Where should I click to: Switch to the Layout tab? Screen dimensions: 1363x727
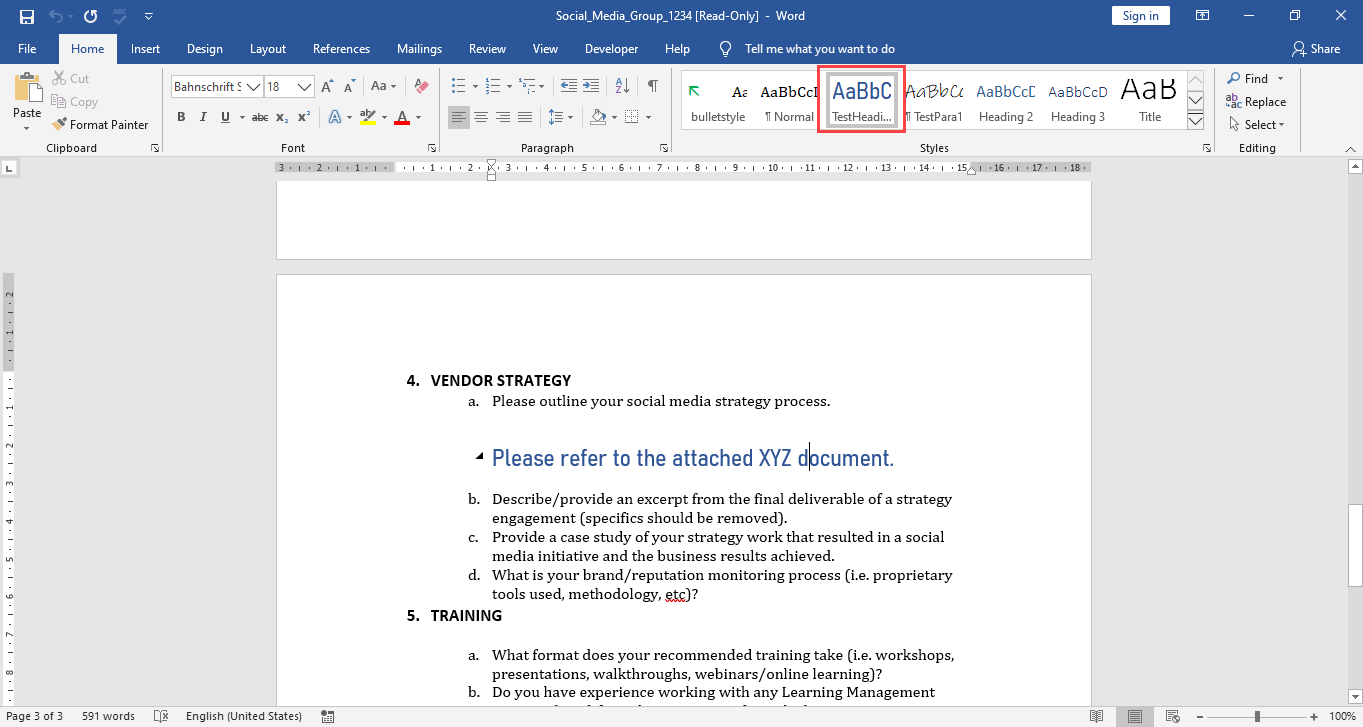click(x=268, y=48)
